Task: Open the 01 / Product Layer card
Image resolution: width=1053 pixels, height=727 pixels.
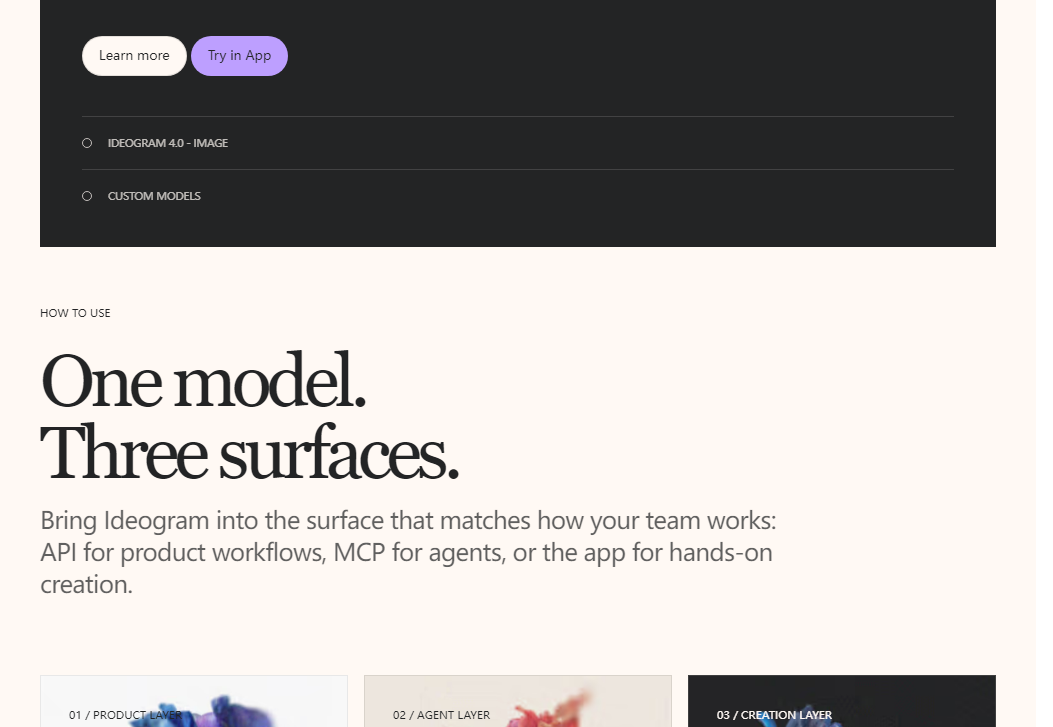Action: pos(194,701)
